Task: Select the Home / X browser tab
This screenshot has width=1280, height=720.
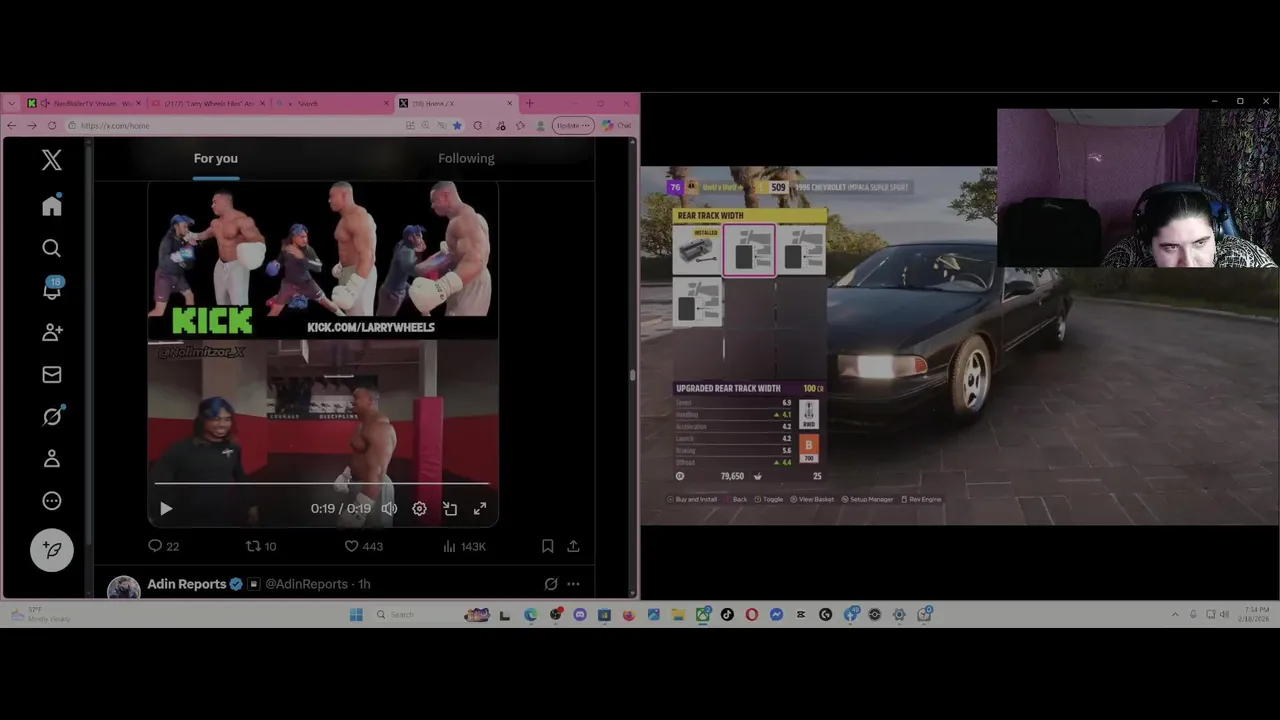Action: tap(457, 103)
